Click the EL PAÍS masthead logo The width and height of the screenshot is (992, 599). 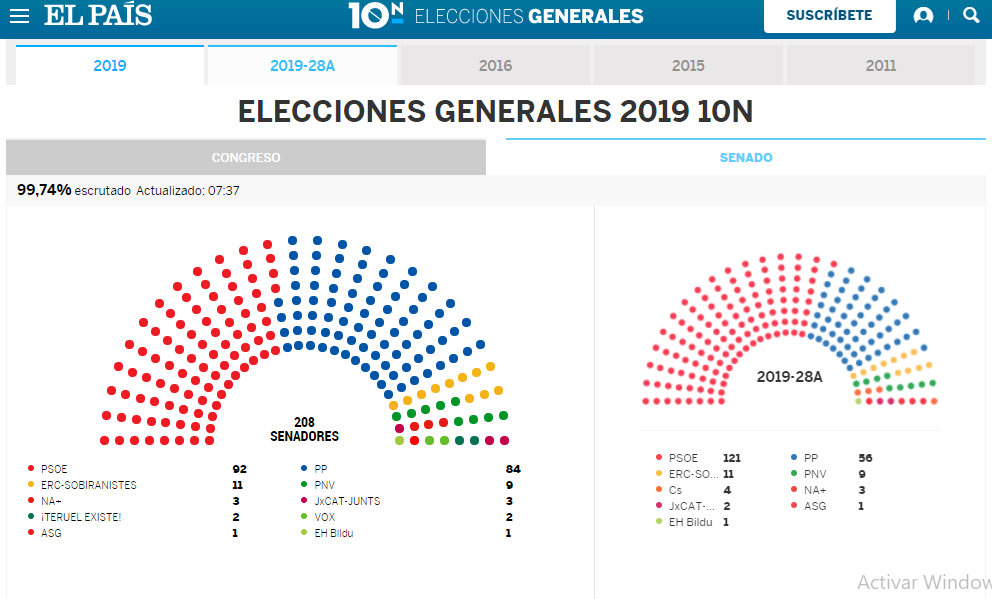(99, 15)
